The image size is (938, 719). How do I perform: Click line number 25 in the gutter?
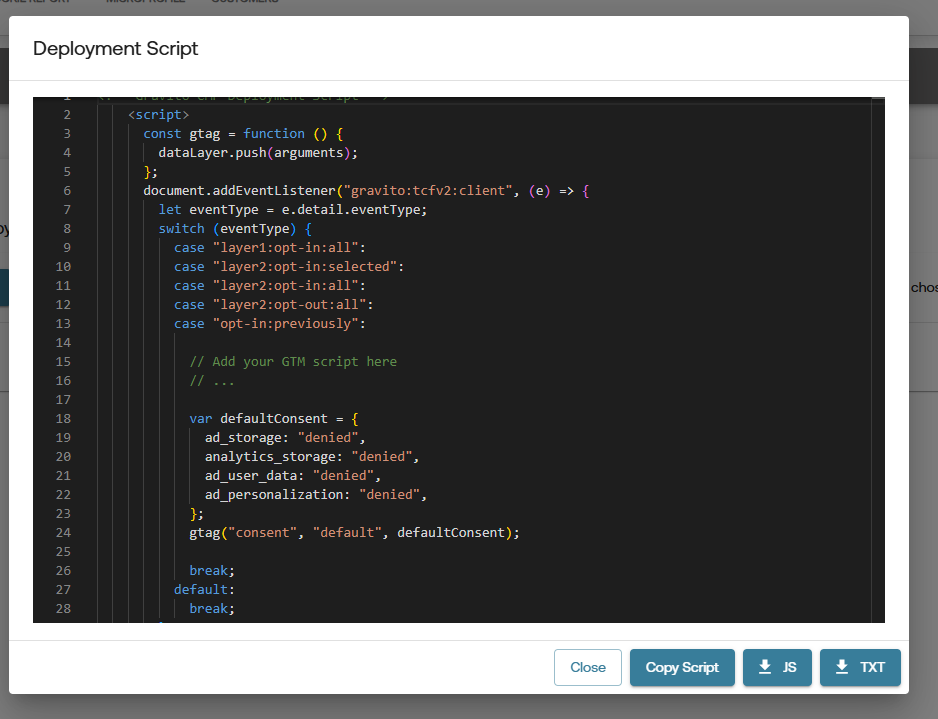(x=63, y=552)
